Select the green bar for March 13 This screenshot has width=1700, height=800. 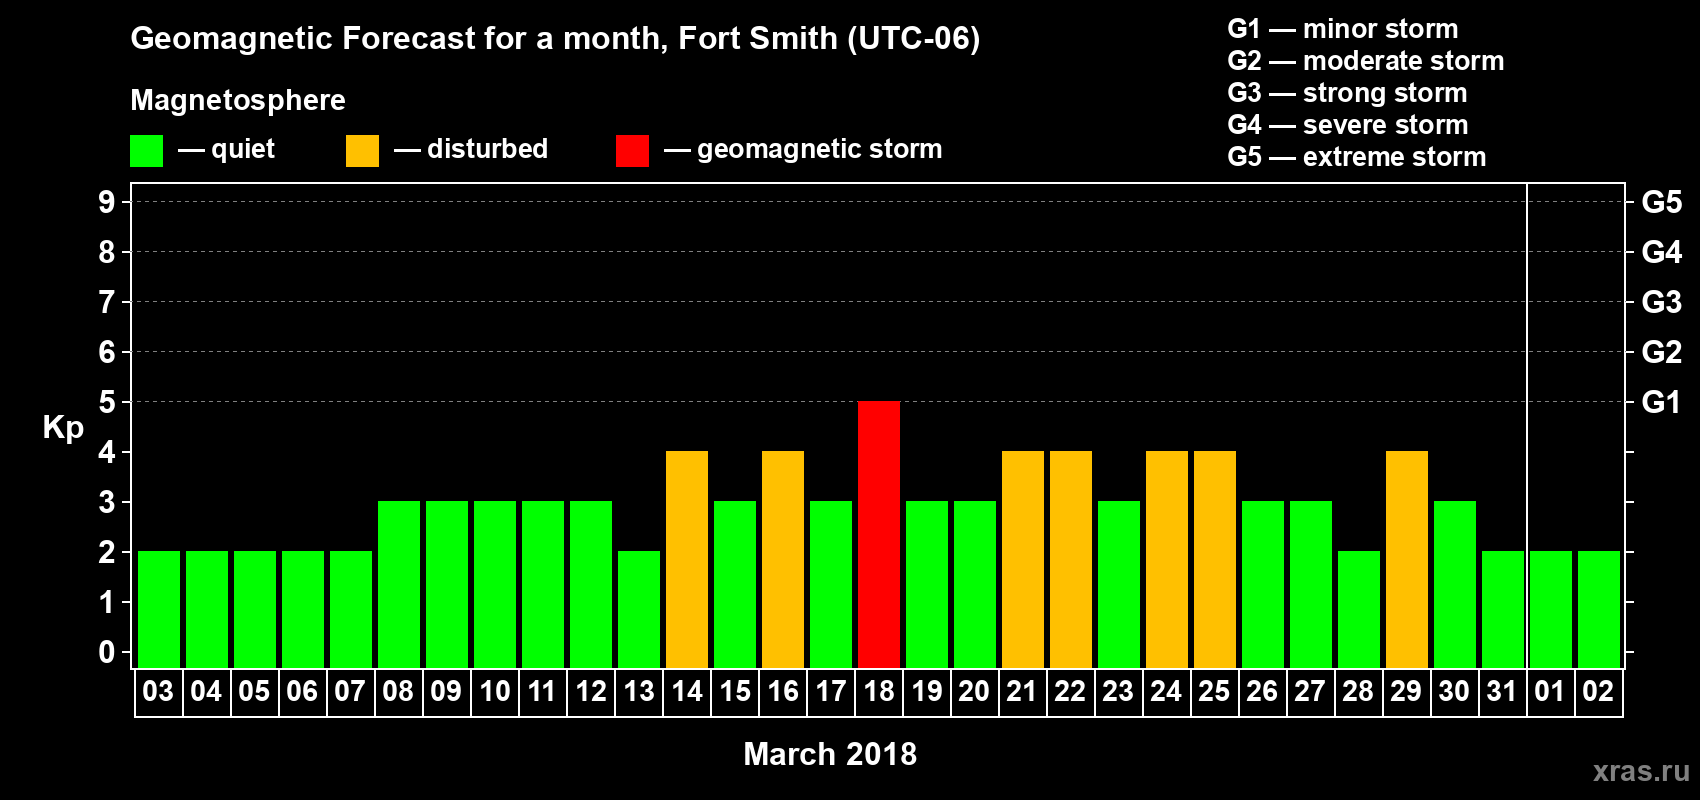(639, 609)
